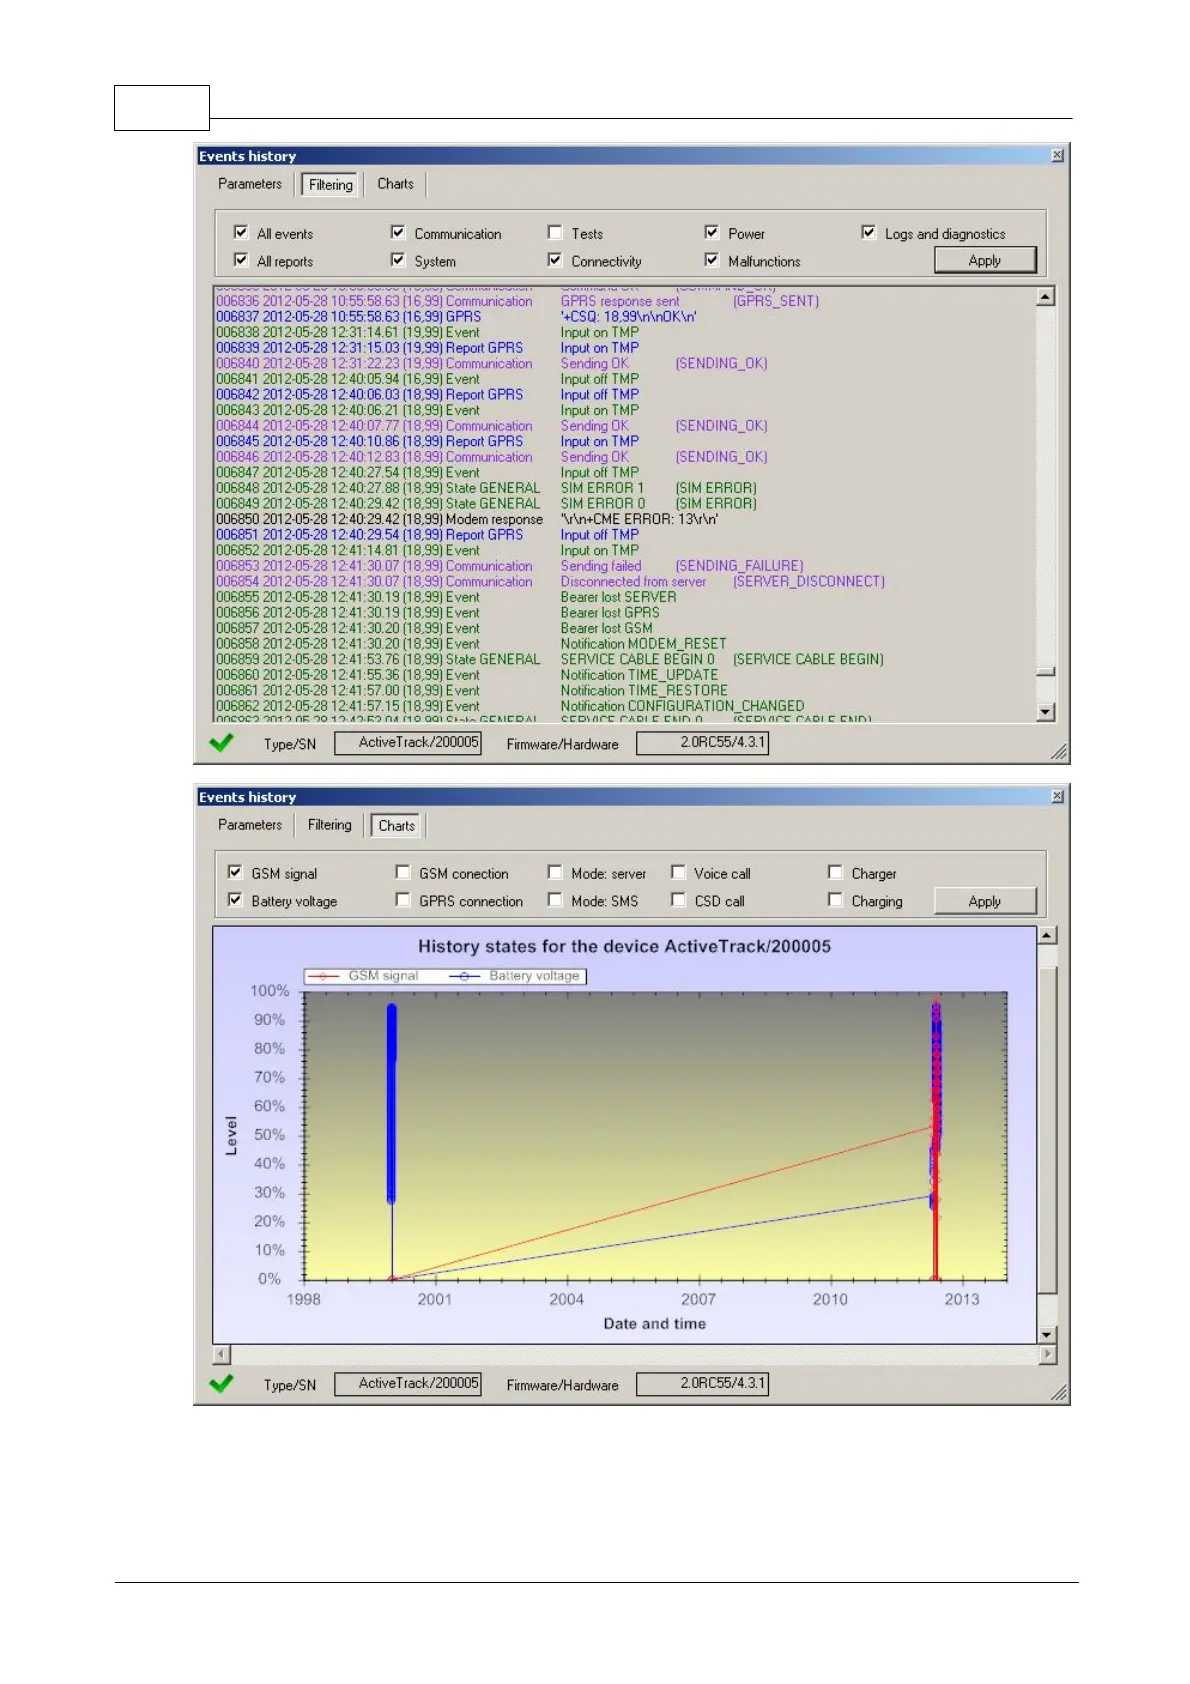
Task: Open Filtering tab in lower window
Action: tap(329, 825)
